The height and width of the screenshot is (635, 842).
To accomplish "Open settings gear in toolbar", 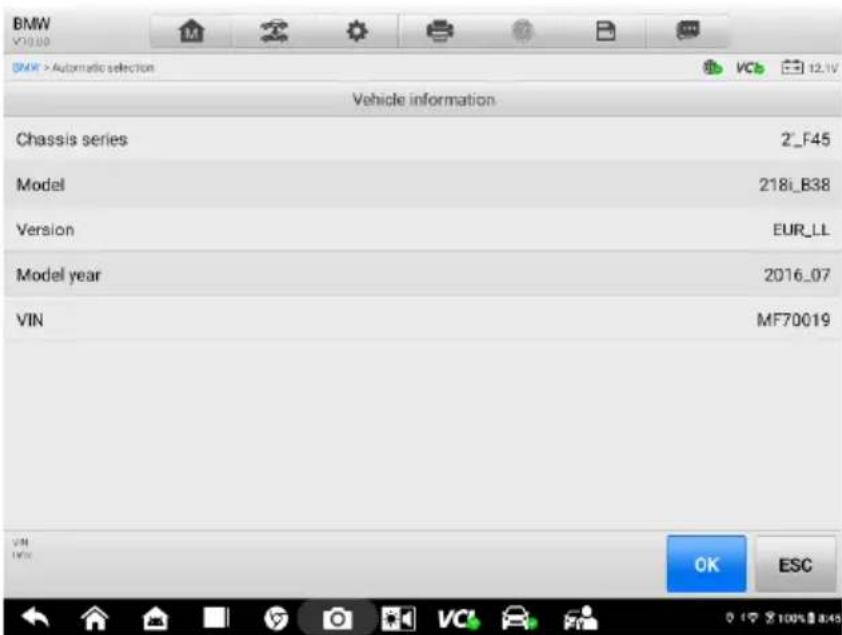I will (x=357, y=31).
